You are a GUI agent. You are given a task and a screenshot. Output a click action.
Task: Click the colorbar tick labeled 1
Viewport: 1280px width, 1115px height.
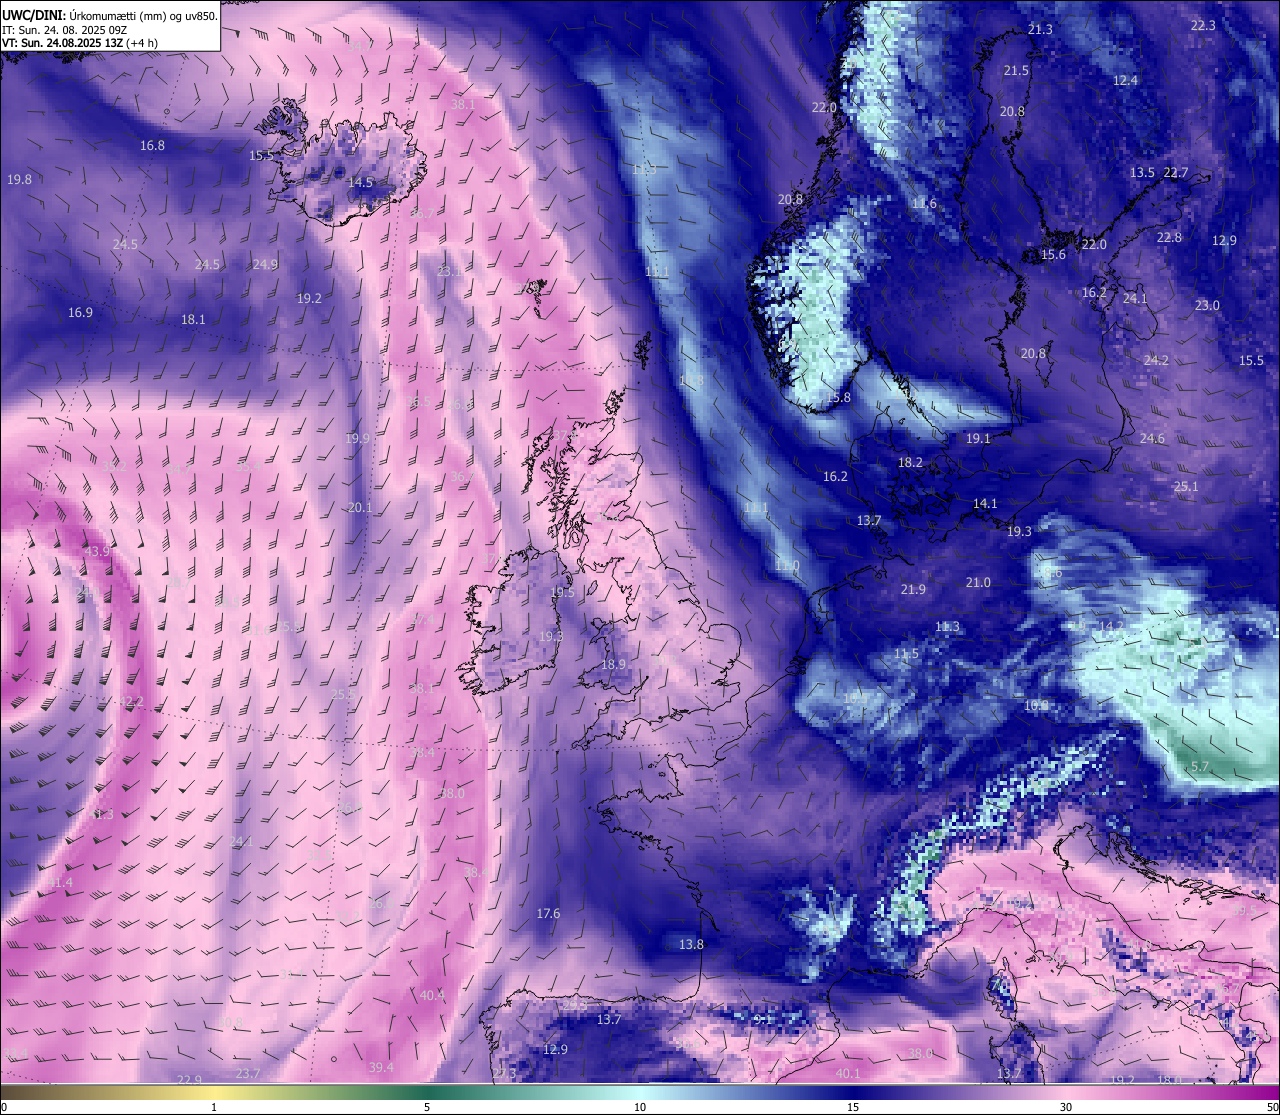pos(214,1107)
